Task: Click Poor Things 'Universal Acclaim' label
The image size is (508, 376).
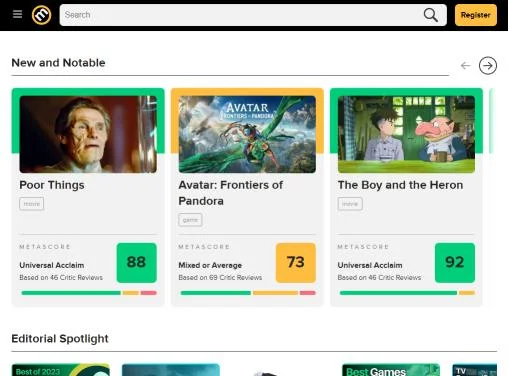Action: pyautogui.click(x=52, y=265)
